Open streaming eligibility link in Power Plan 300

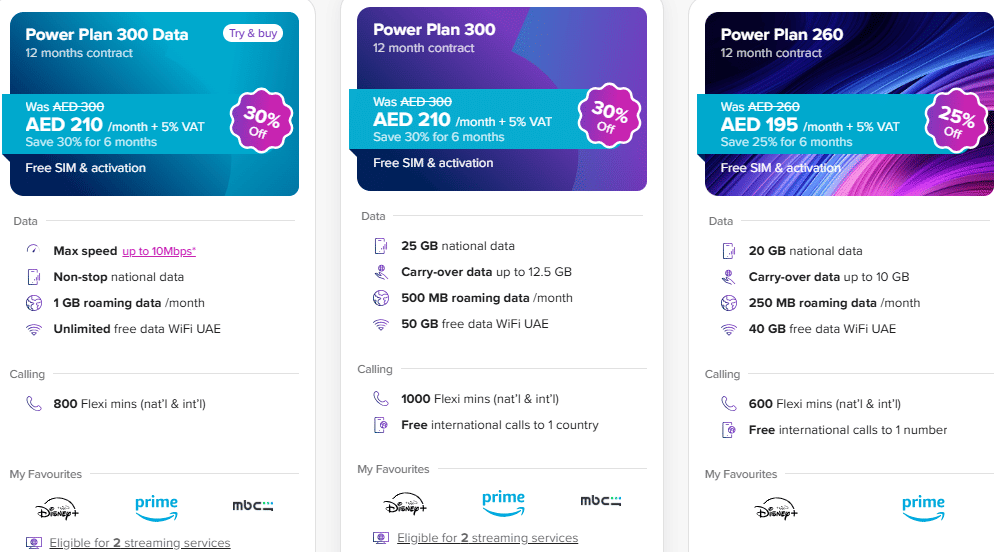[488, 538]
